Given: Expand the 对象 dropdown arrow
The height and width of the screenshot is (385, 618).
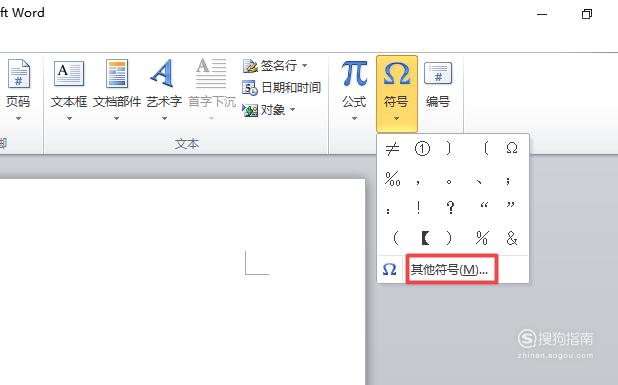Looking at the screenshot, I should coord(292,110).
